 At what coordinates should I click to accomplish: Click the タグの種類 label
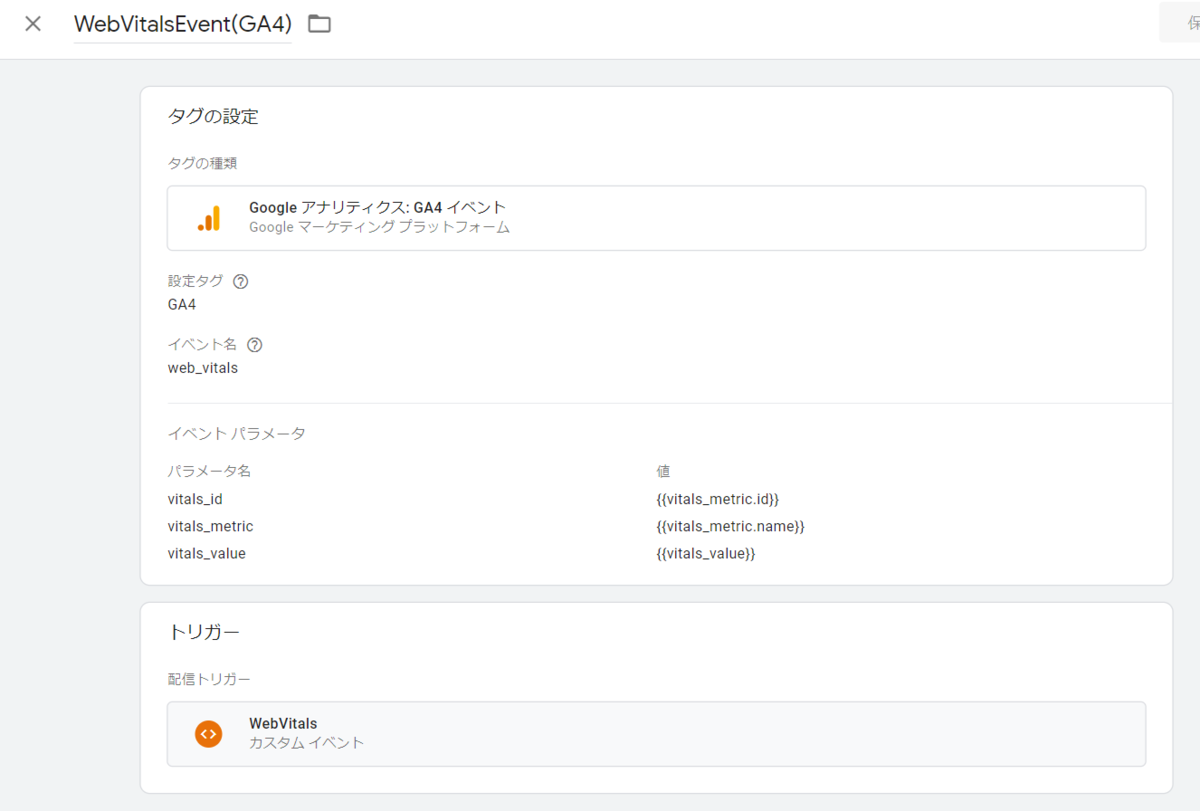click(202, 162)
